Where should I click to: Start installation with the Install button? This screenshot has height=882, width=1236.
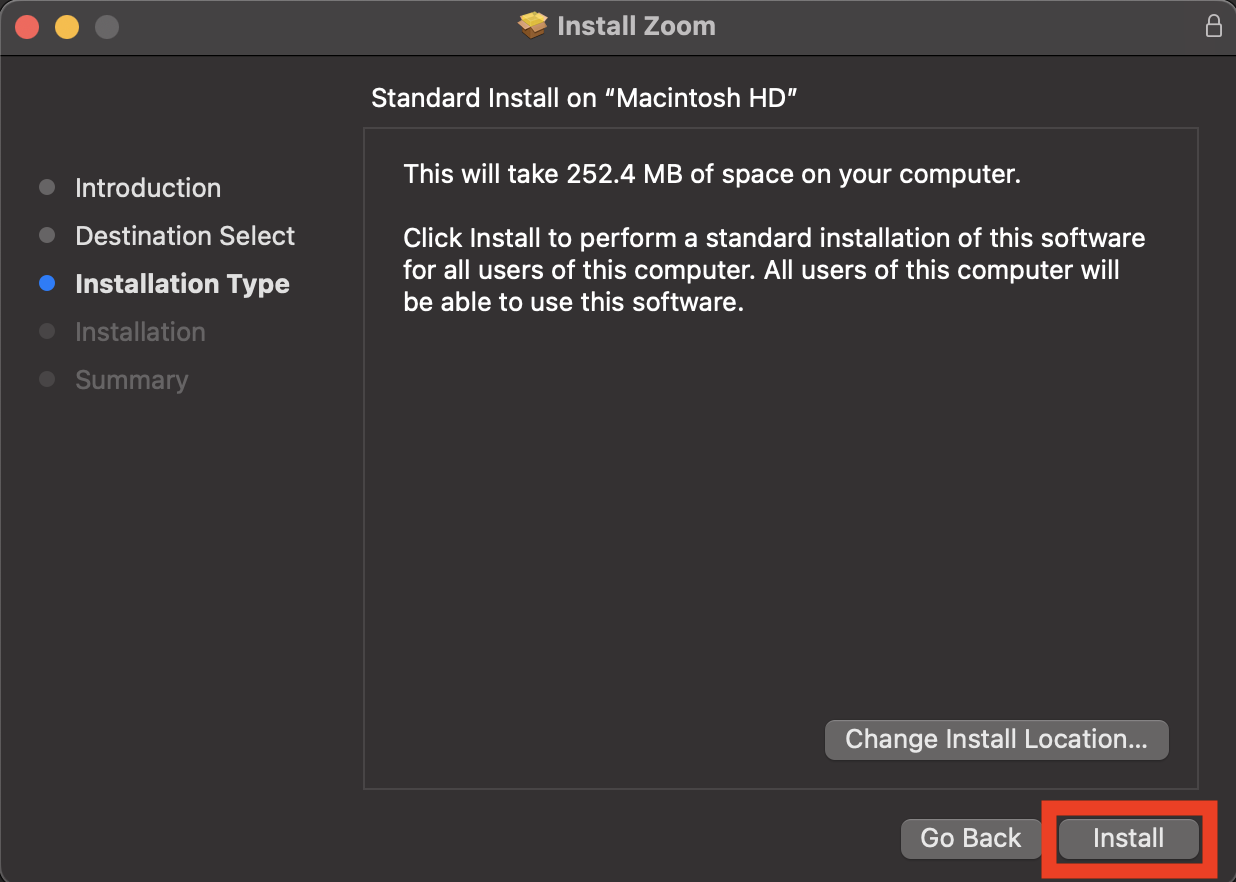coord(1128,839)
